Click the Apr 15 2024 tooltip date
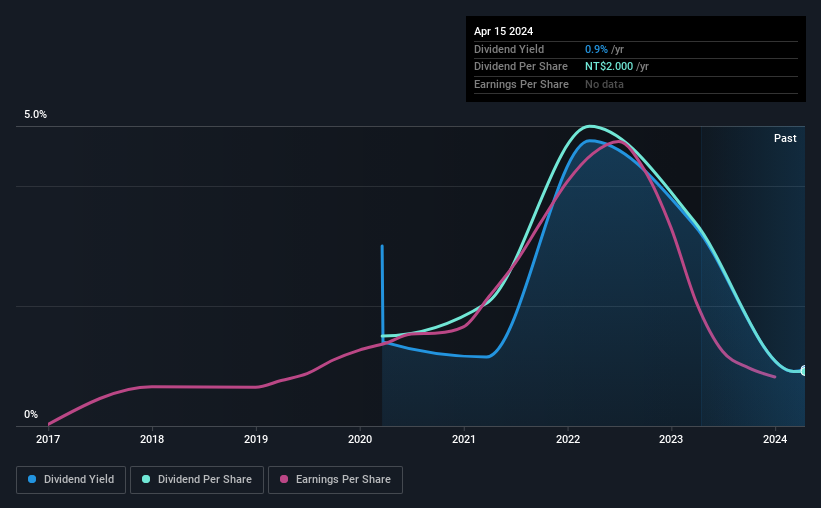The width and height of the screenshot is (821, 508). pyautogui.click(x=503, y=31)
